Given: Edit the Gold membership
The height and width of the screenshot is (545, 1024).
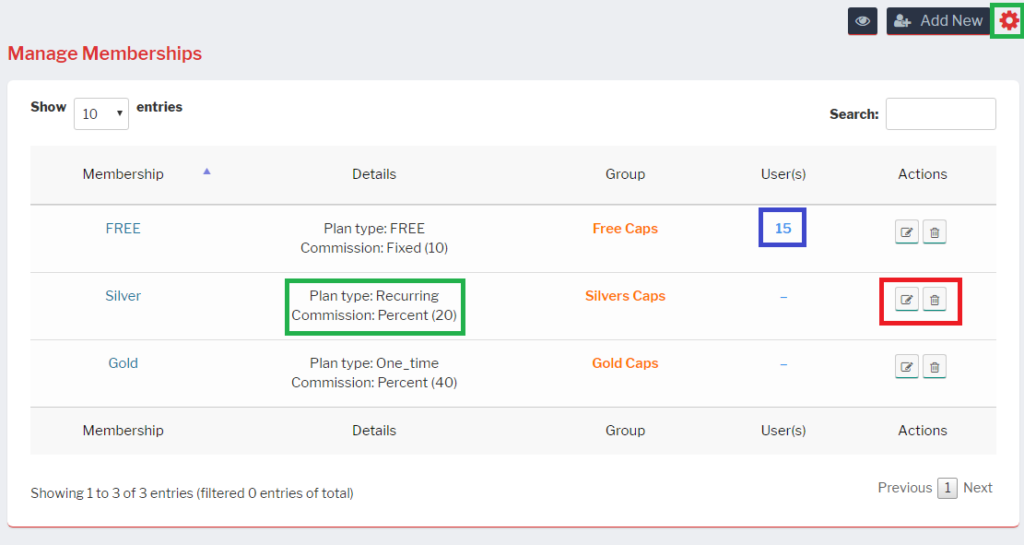Looking at the screenshot, I should pyautogui.click(x=907, y=367).
